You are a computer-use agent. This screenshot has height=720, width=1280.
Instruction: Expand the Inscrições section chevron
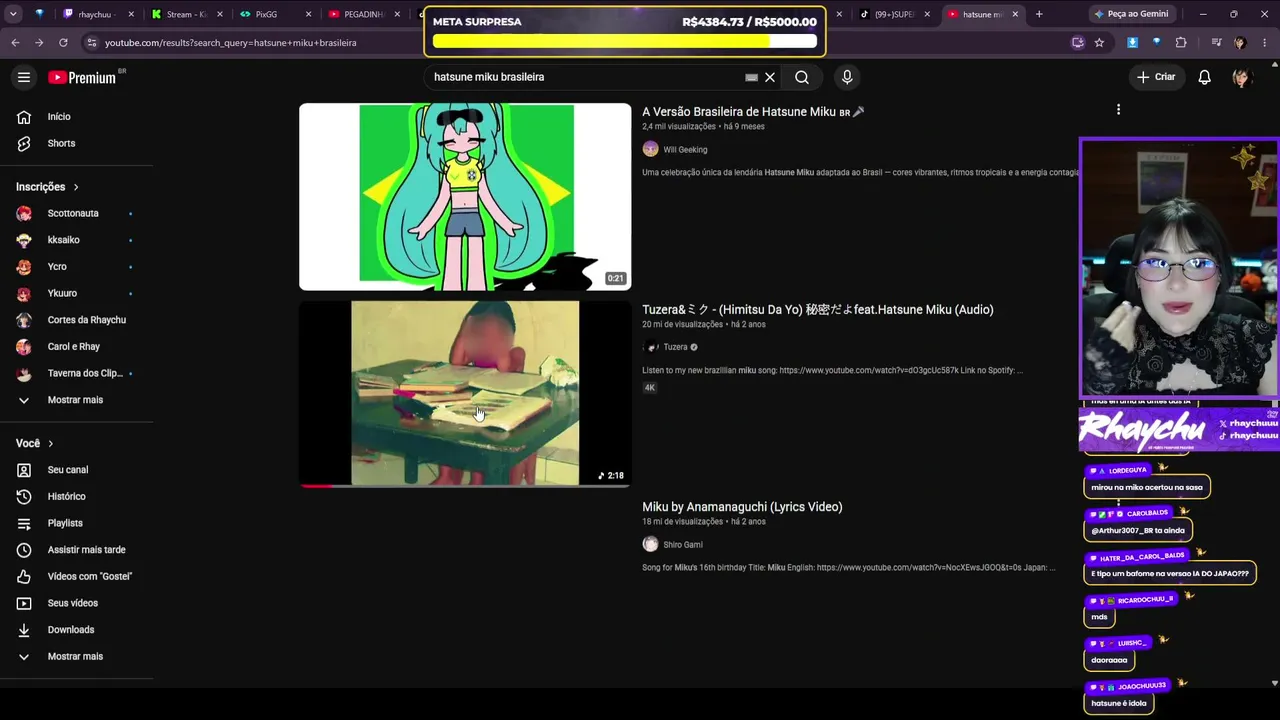76,187
